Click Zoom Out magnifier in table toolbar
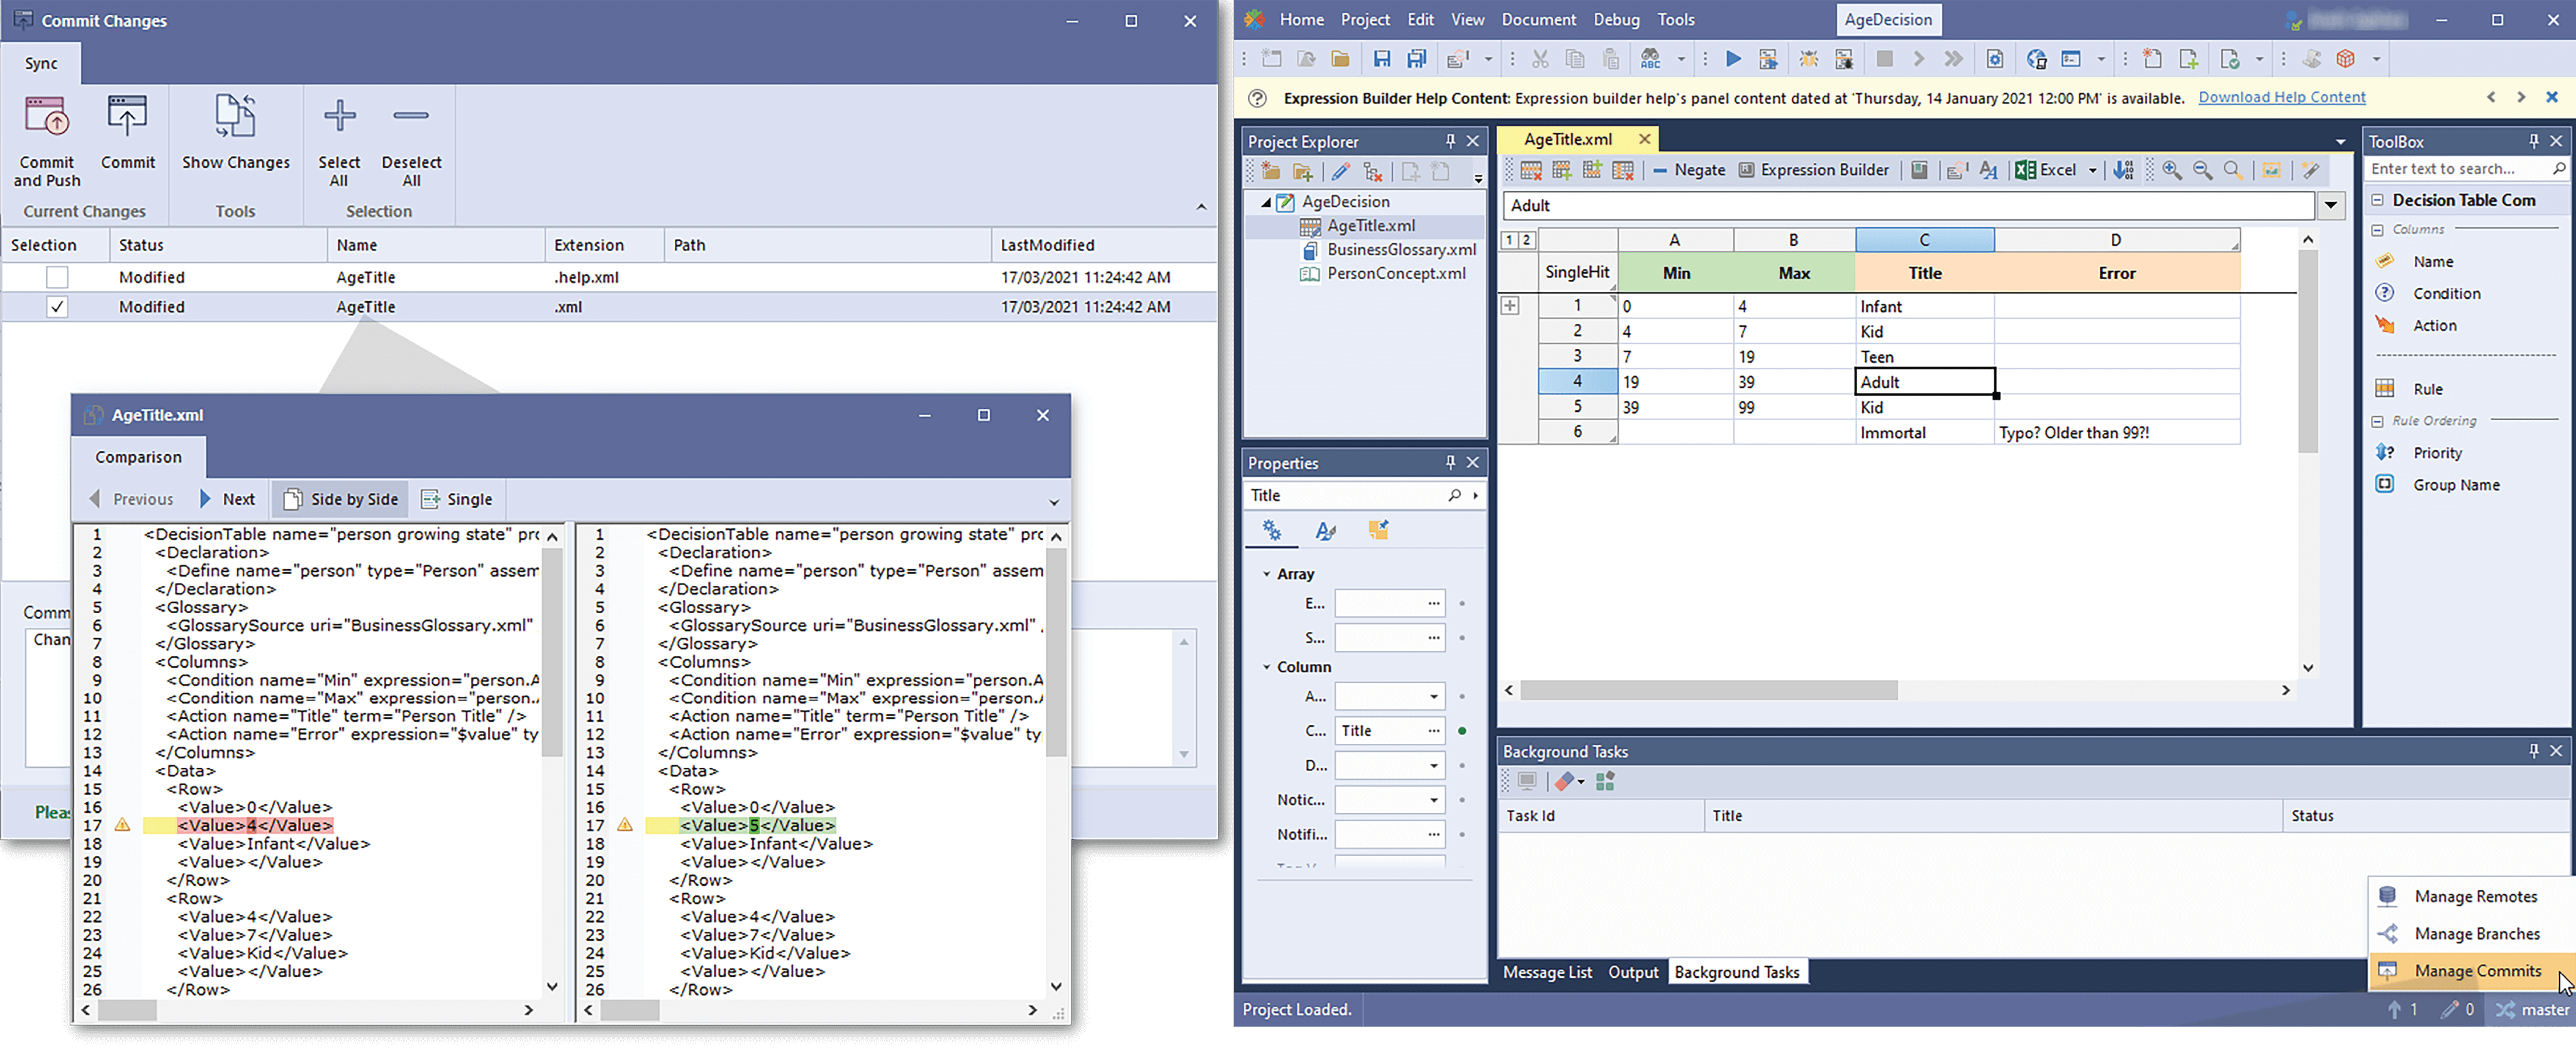 pos(2202,170)
